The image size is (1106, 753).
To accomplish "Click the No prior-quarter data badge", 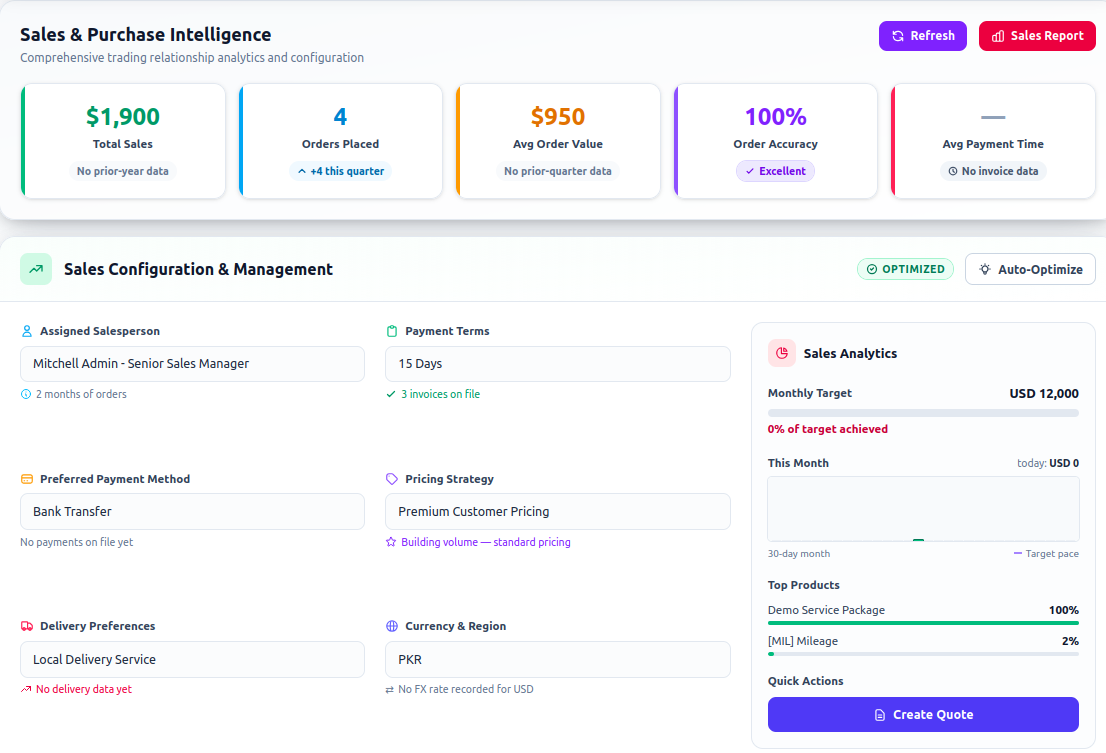I will point(558,171).
